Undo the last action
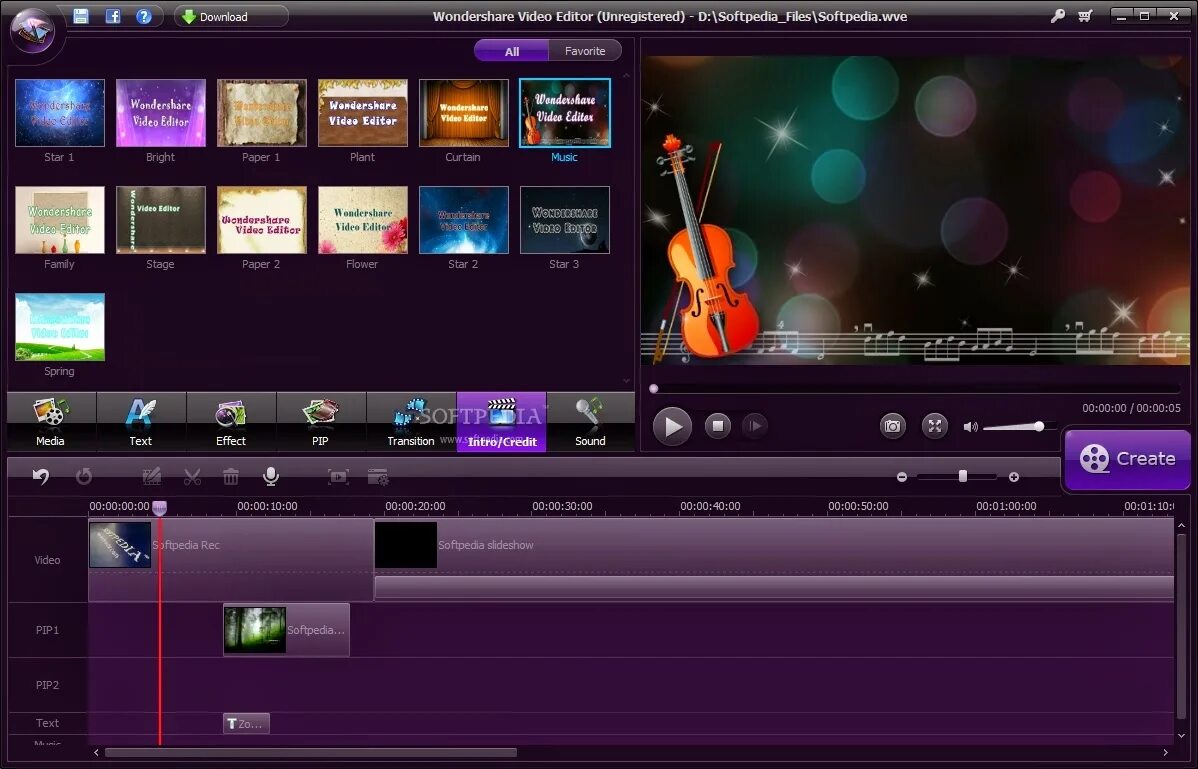The height and width of the screenshot is (769, 1198). pyautogui.click(x=40, y=477)
